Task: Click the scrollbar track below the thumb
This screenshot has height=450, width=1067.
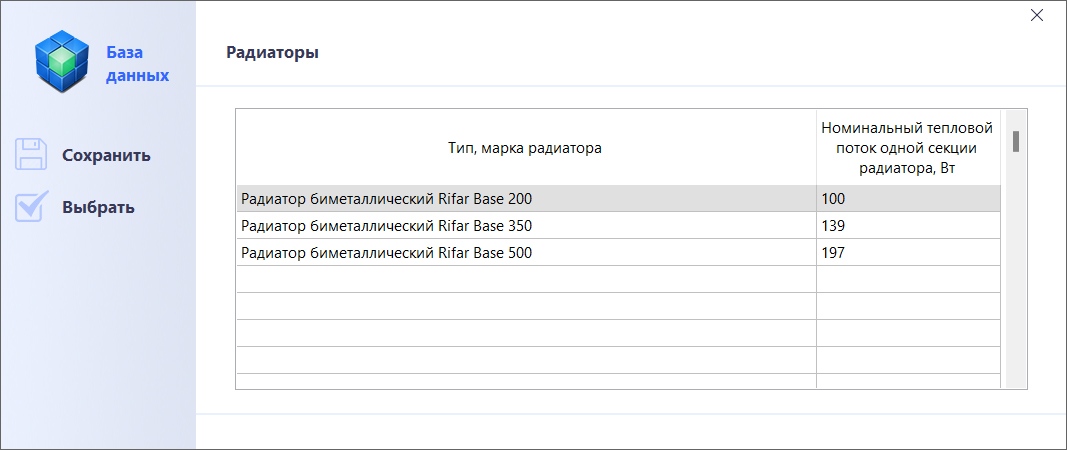Action: point(1016,272)
